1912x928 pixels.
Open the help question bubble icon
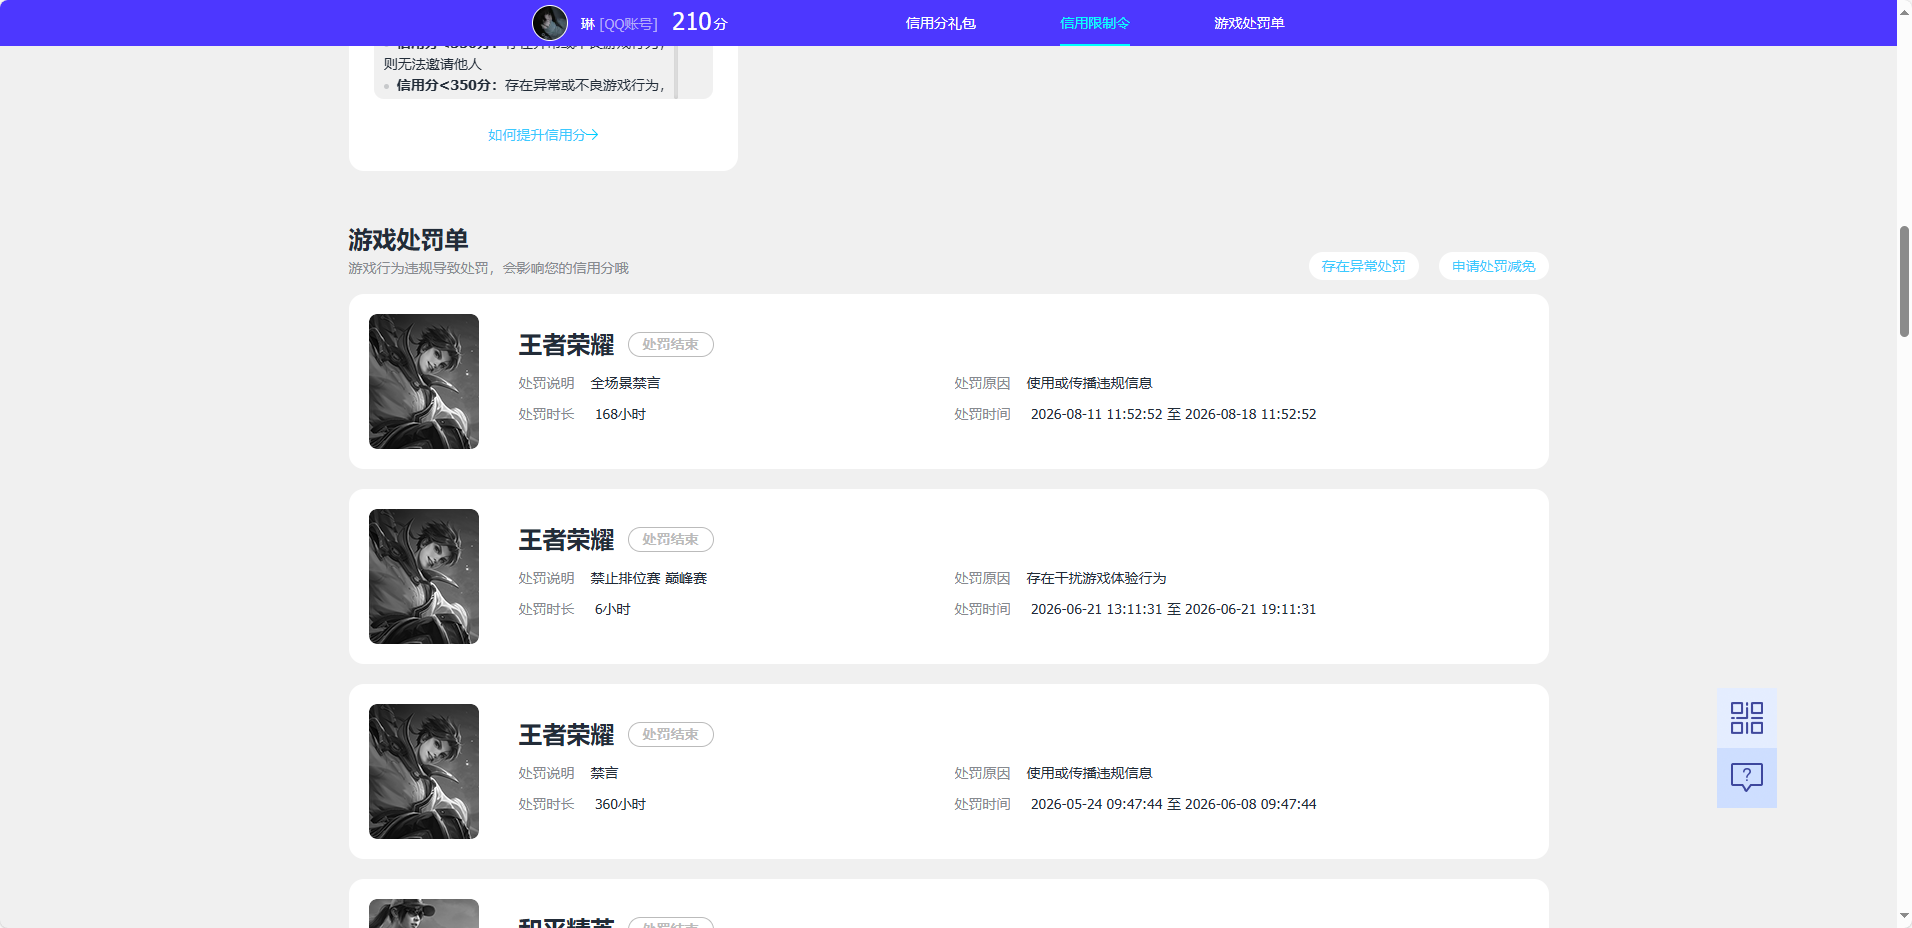point(1746,778)
